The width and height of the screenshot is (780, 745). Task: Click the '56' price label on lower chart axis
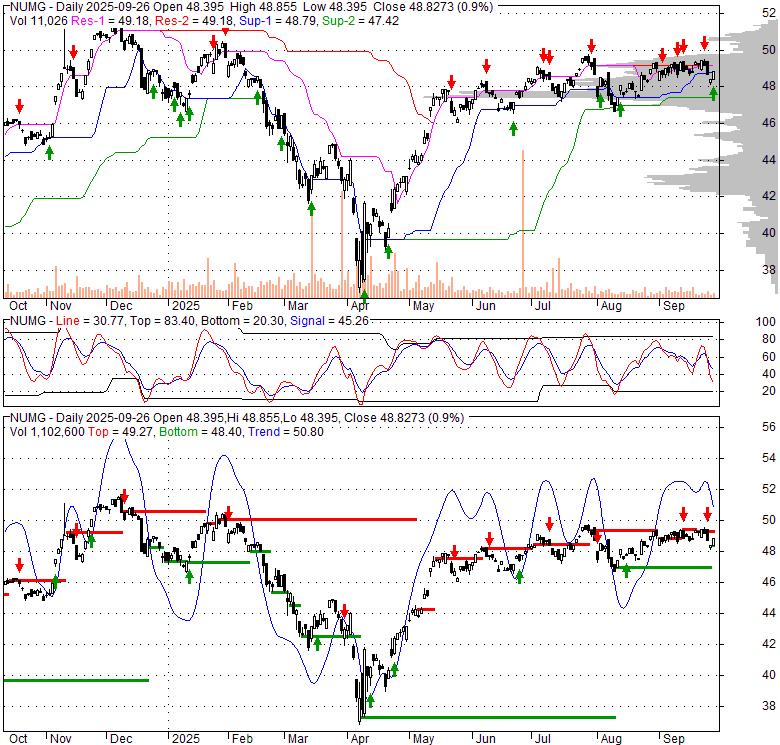769,427
